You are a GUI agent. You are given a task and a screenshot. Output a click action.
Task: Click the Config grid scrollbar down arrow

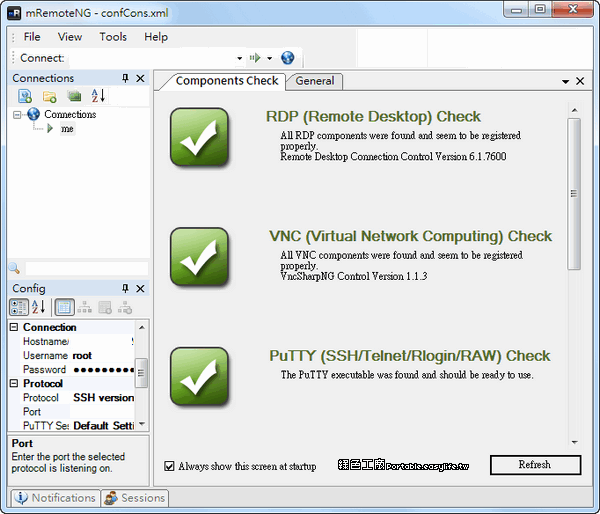pos(142,424)
